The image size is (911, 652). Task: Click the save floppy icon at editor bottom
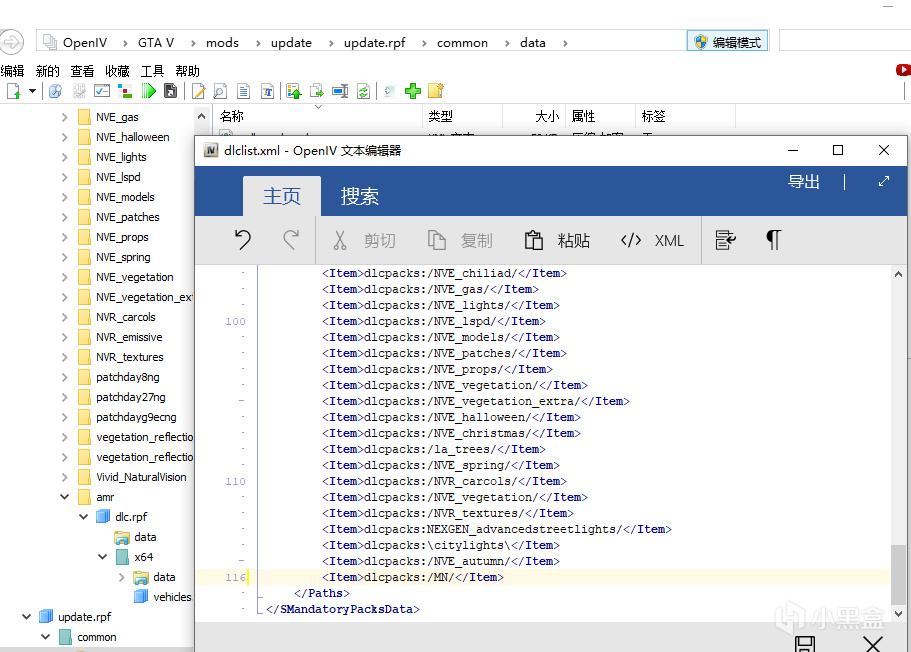click(805, 644)
